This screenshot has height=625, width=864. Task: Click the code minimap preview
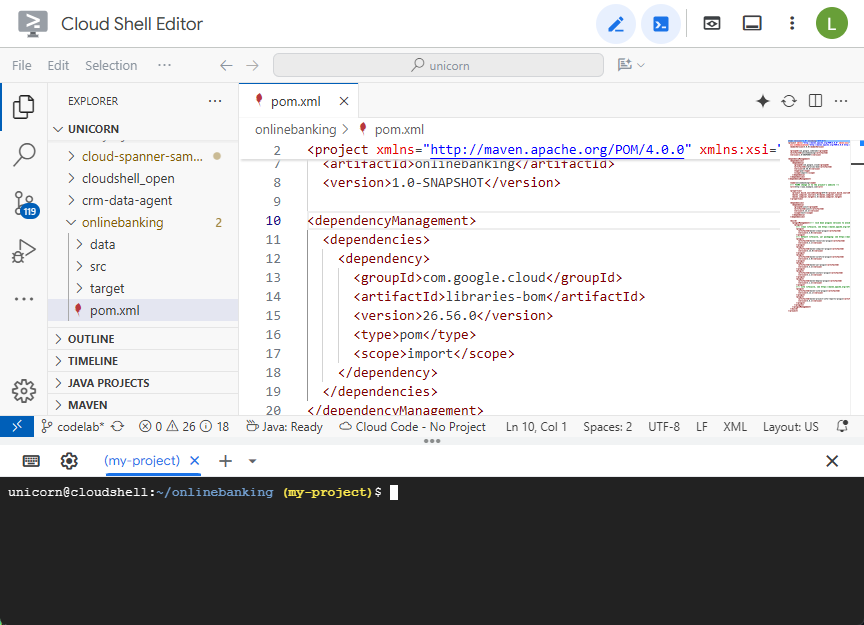(x=819, y=225)
